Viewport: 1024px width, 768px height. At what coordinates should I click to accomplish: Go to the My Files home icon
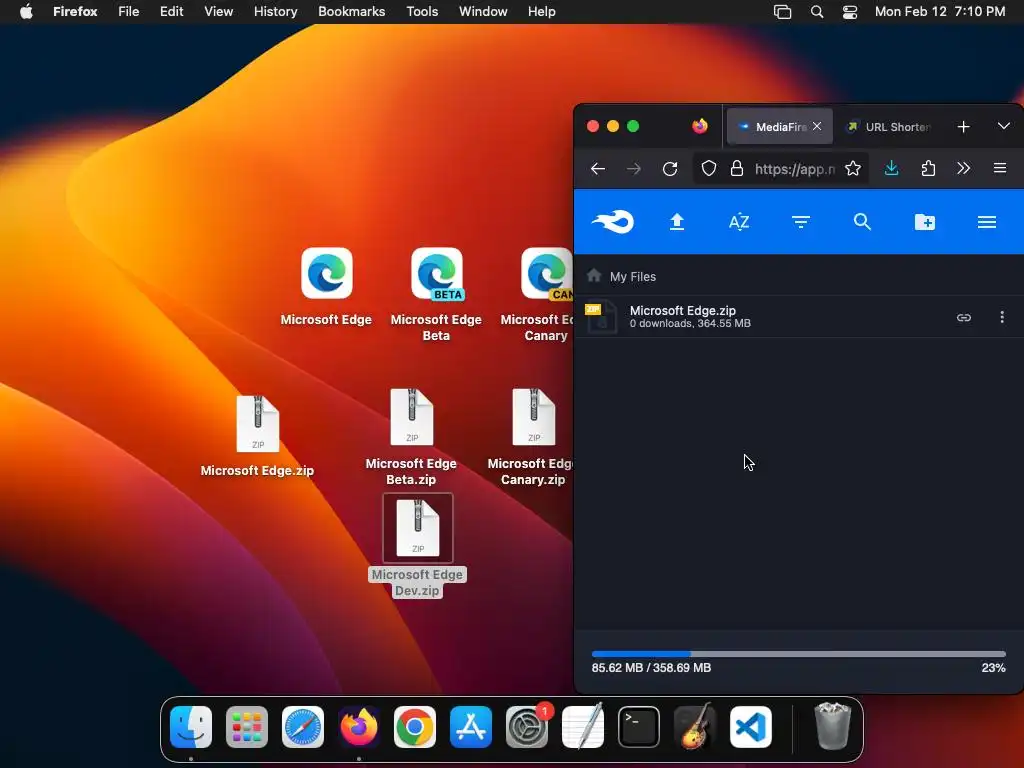594,276
